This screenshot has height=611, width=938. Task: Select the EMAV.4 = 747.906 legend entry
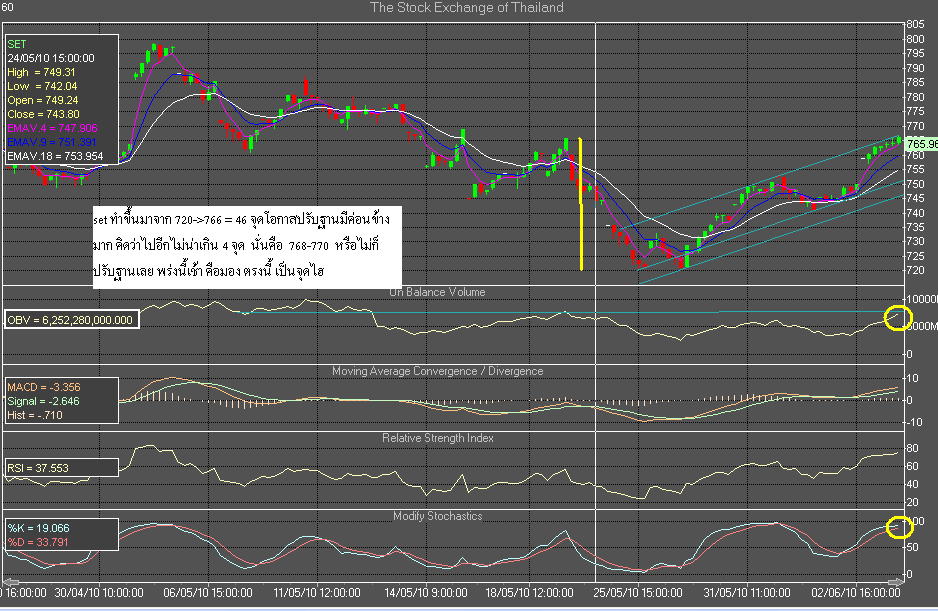(52, 128)
